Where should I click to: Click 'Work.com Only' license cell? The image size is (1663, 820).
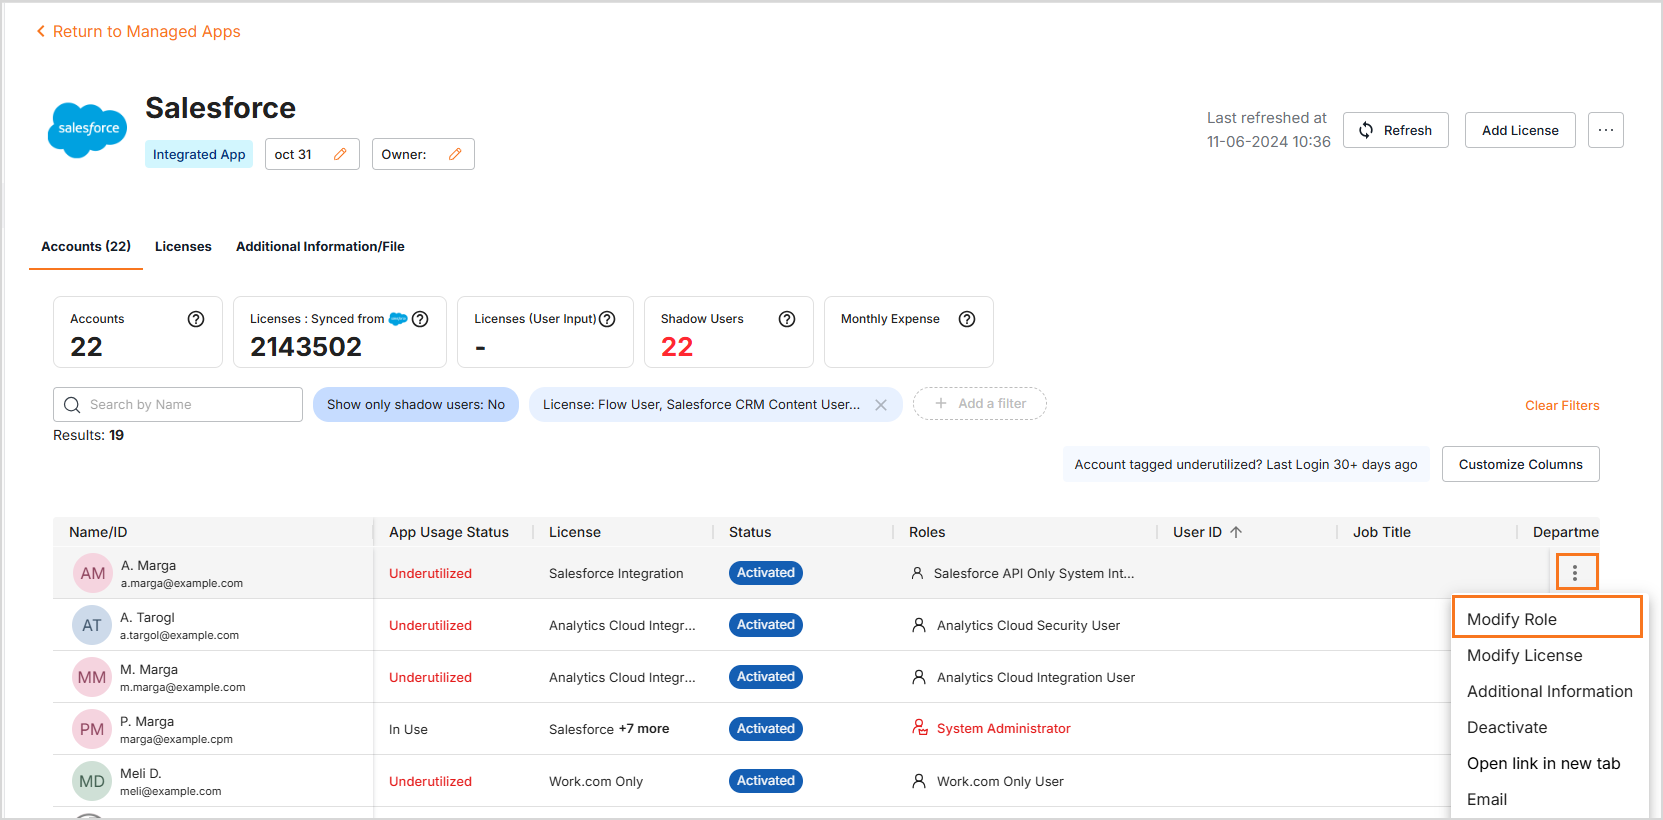click(x=596, y=781)
